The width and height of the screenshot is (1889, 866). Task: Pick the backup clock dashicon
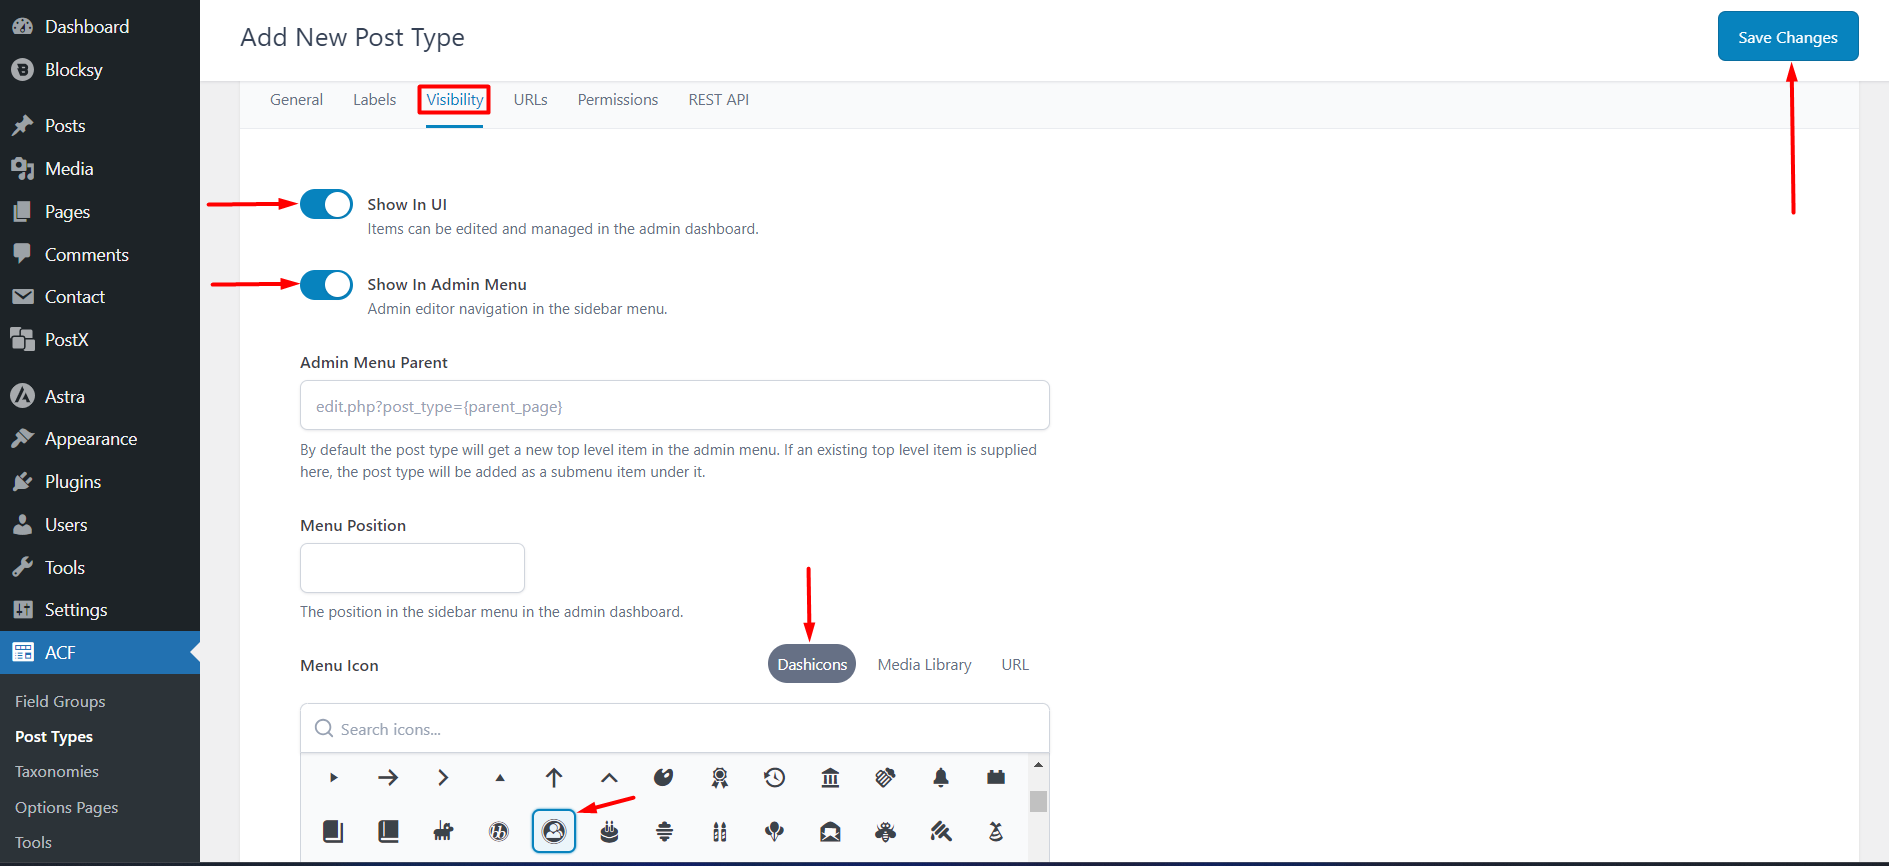774,778
